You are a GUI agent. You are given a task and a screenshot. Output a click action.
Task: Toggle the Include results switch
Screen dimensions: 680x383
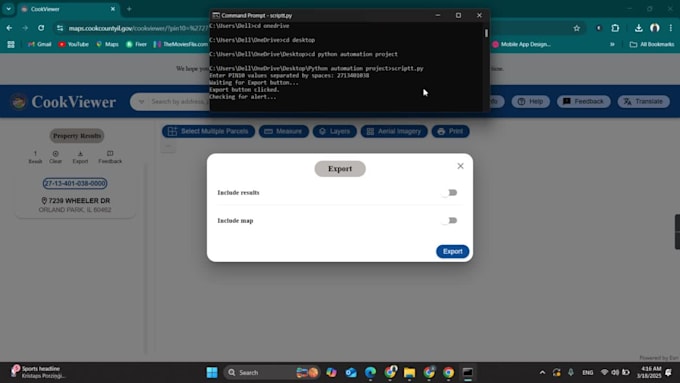(449, 193)
